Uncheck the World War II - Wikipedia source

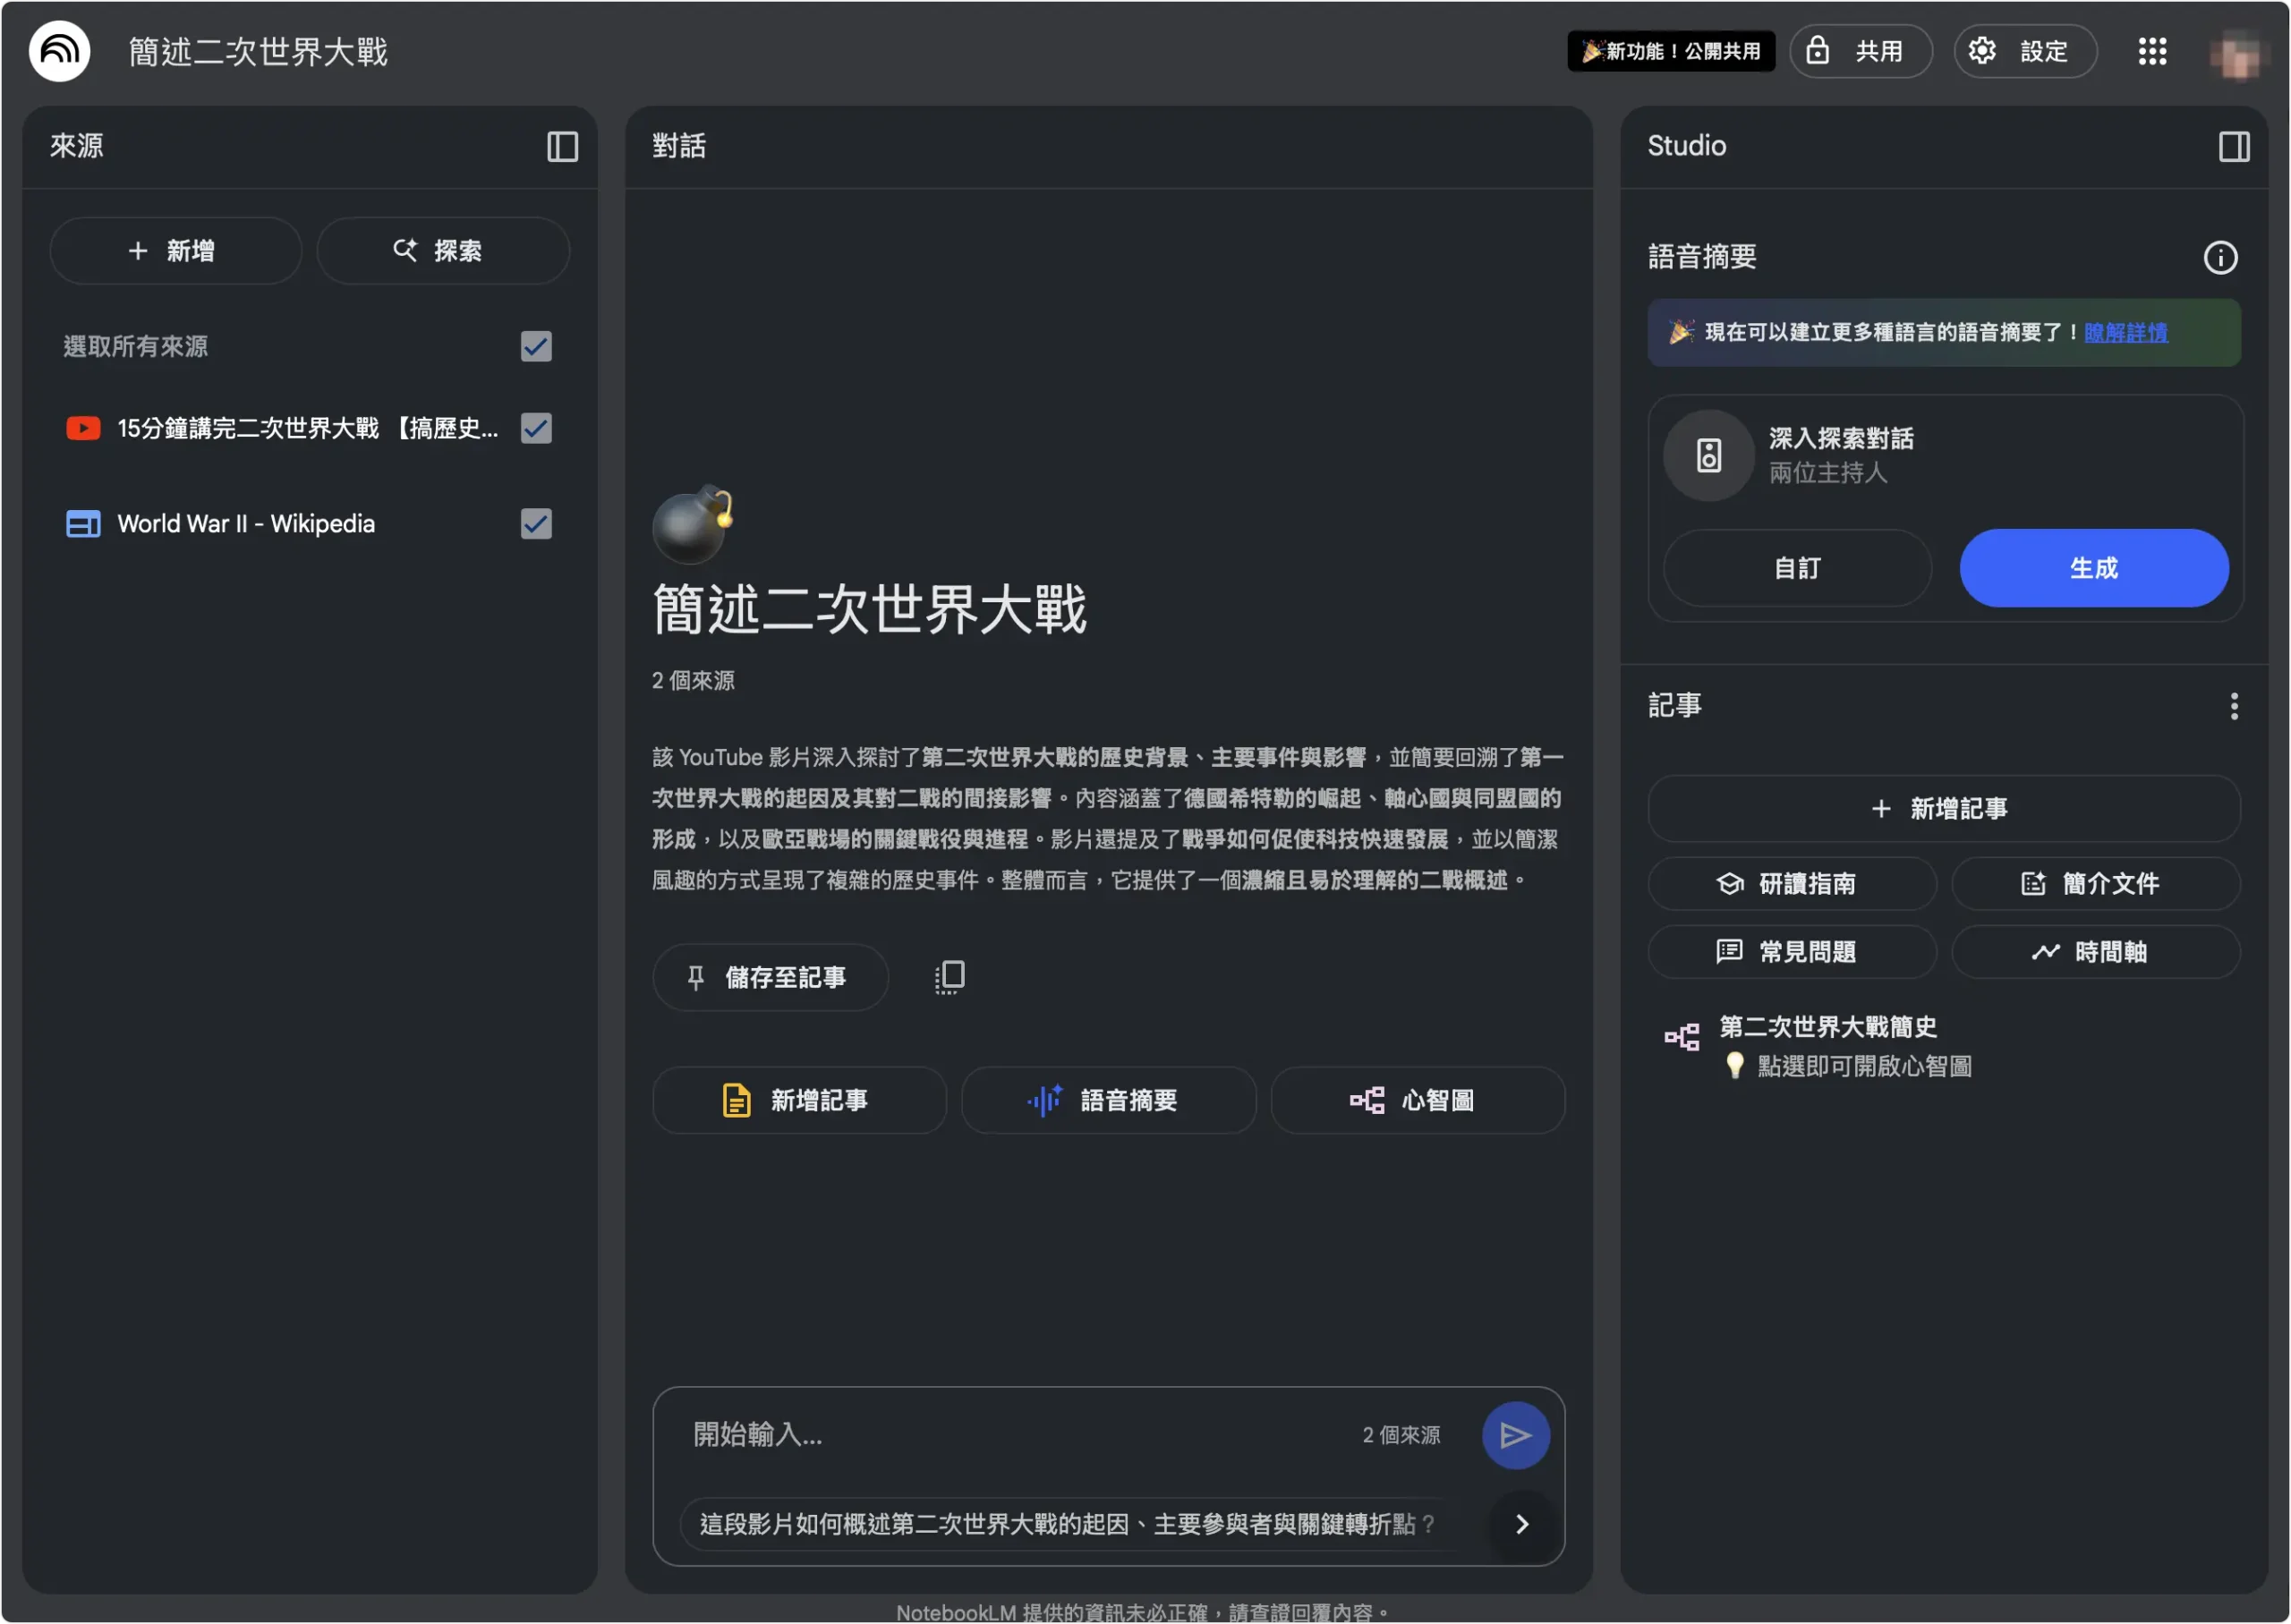pos(536,524)
